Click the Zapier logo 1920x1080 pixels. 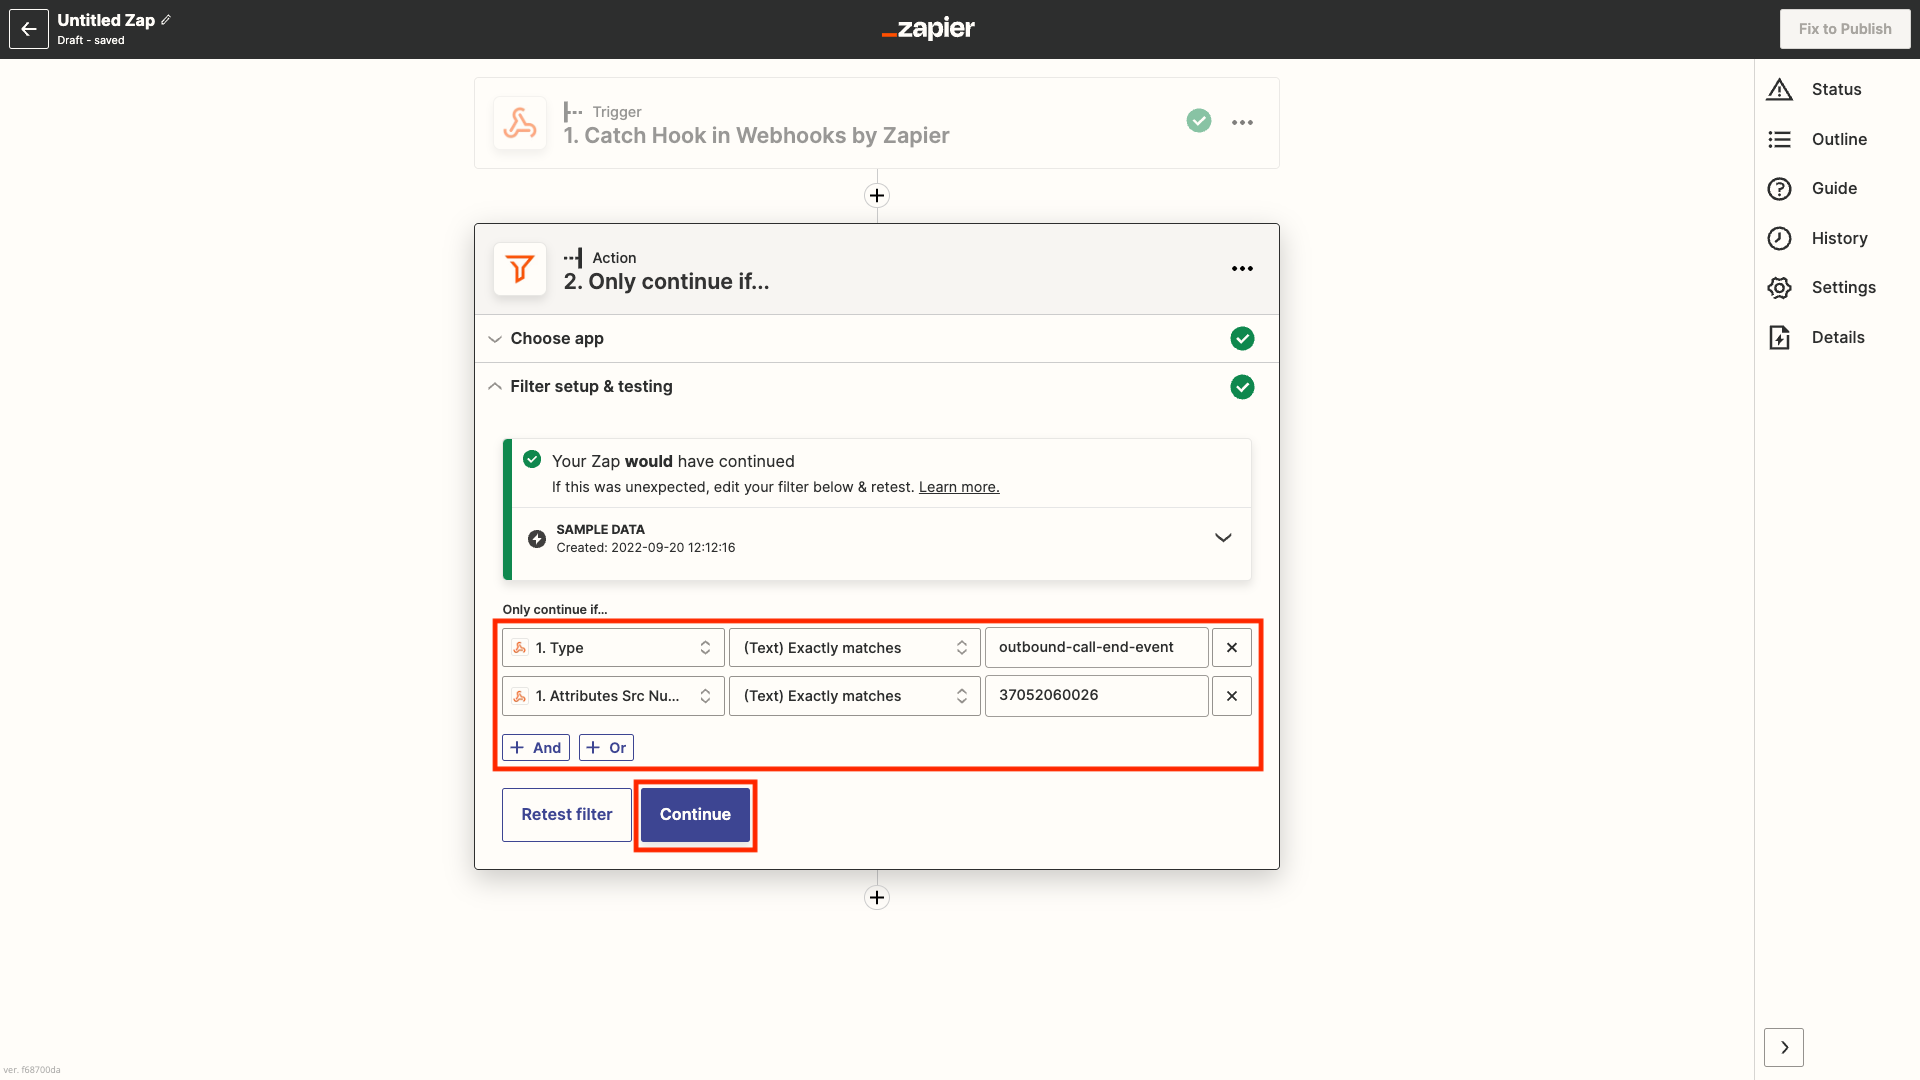click(x=928, y=29)
